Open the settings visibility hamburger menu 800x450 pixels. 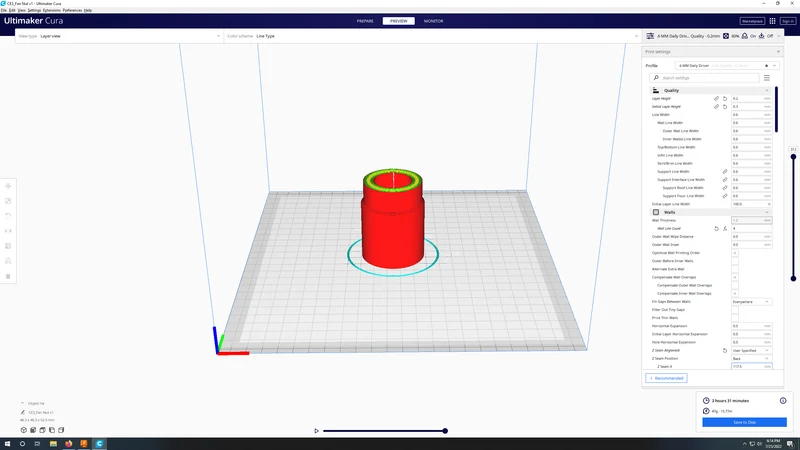[x=767, y=78]
